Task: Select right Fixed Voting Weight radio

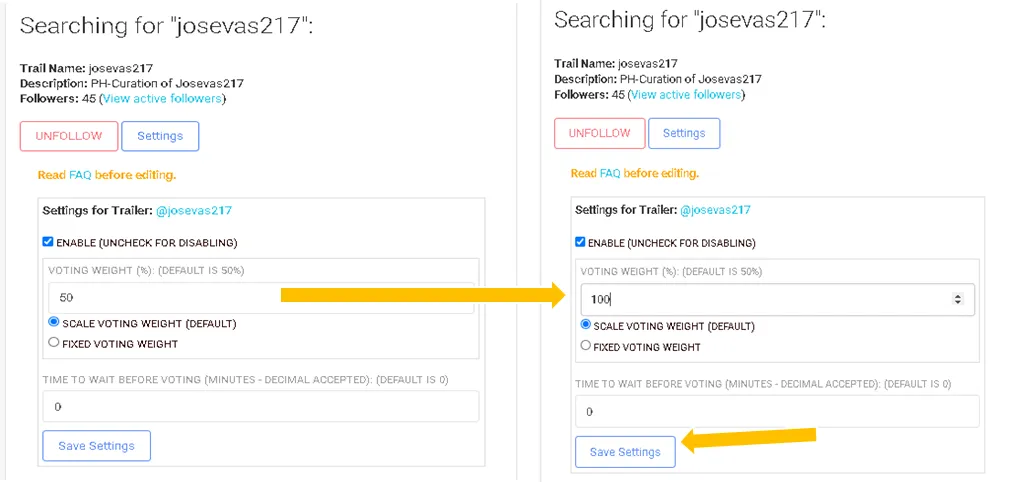Action: [585, 345]
